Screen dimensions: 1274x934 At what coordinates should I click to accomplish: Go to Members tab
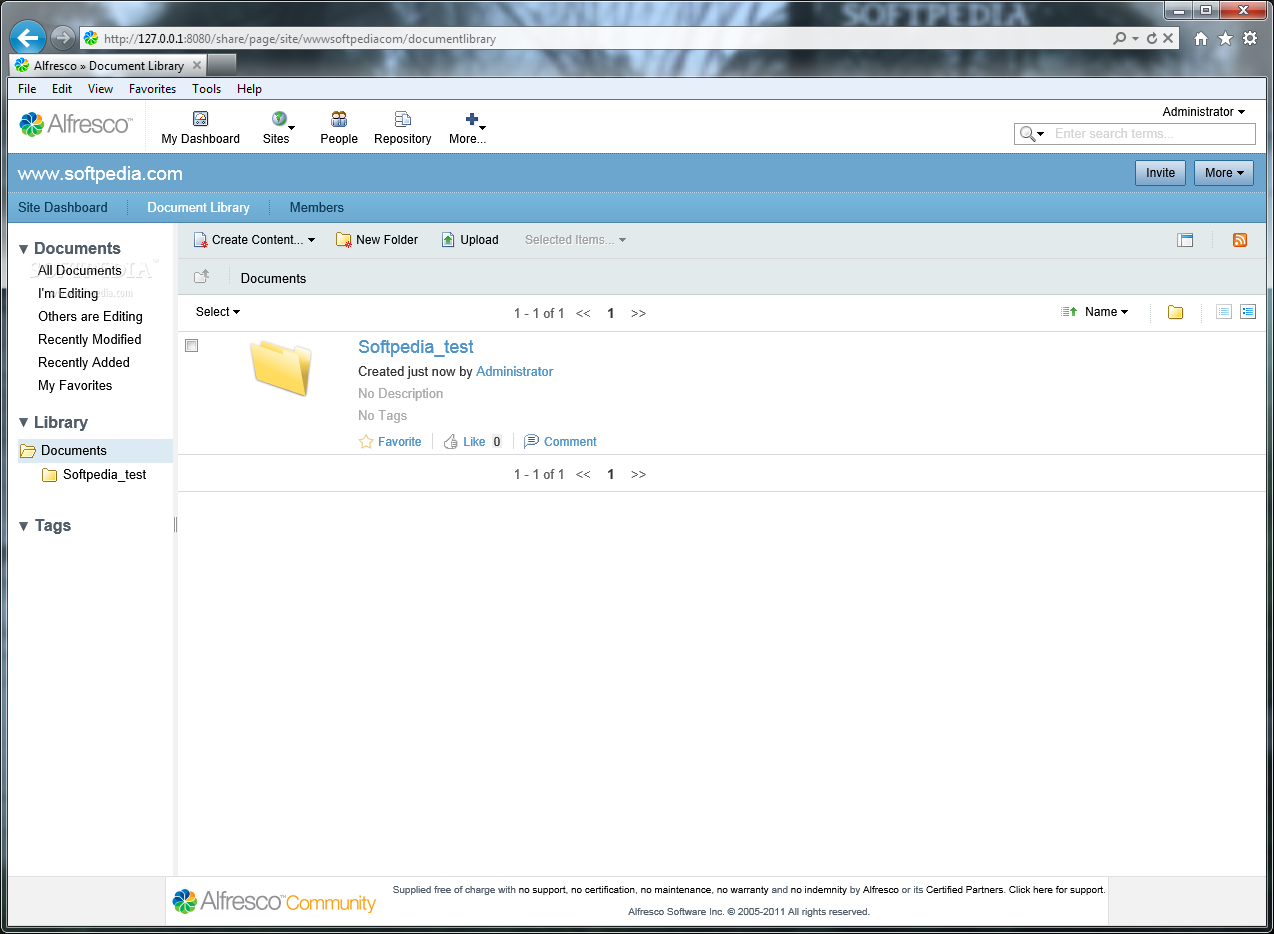coord(316,208)
